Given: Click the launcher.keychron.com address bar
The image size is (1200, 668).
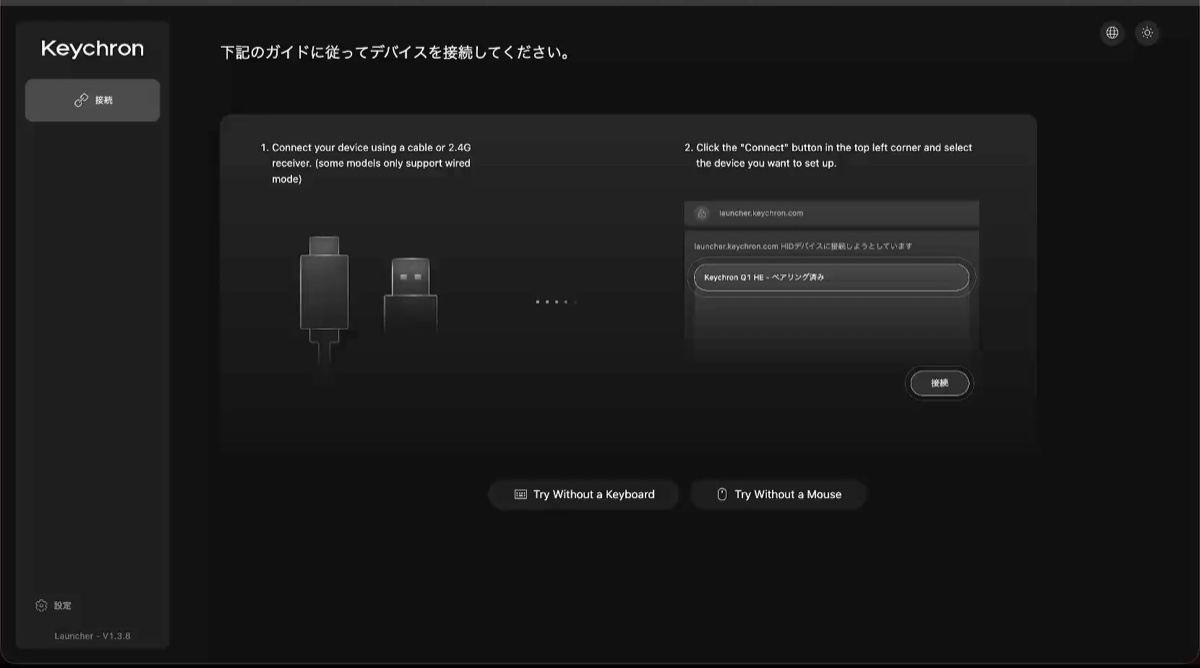Looking at the screenshot, I should point(831,213).
